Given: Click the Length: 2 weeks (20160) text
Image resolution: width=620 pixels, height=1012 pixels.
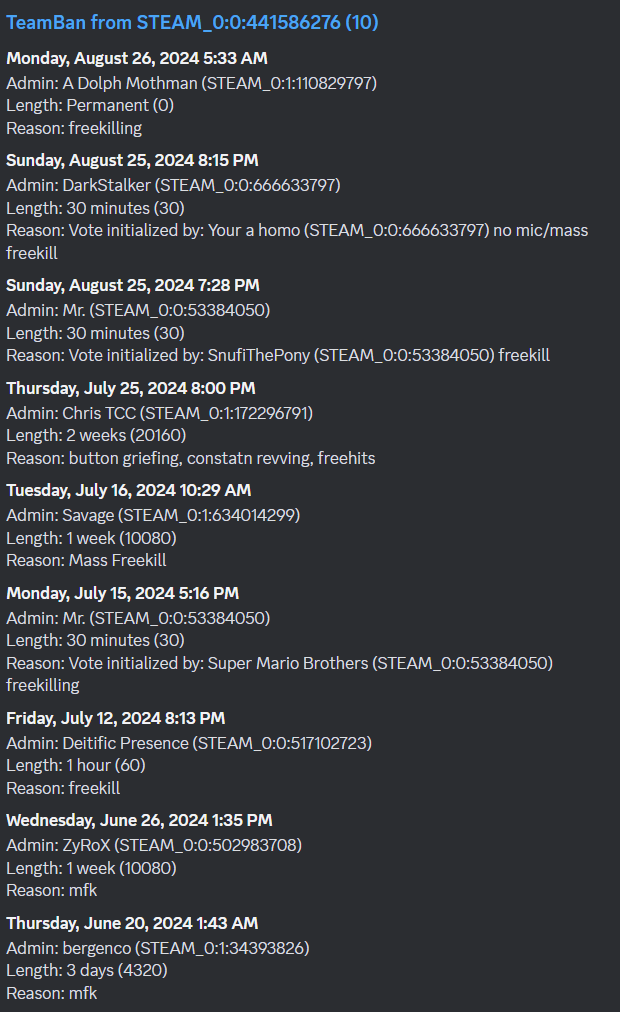Looking at the screenshot, I should point(96,436).
